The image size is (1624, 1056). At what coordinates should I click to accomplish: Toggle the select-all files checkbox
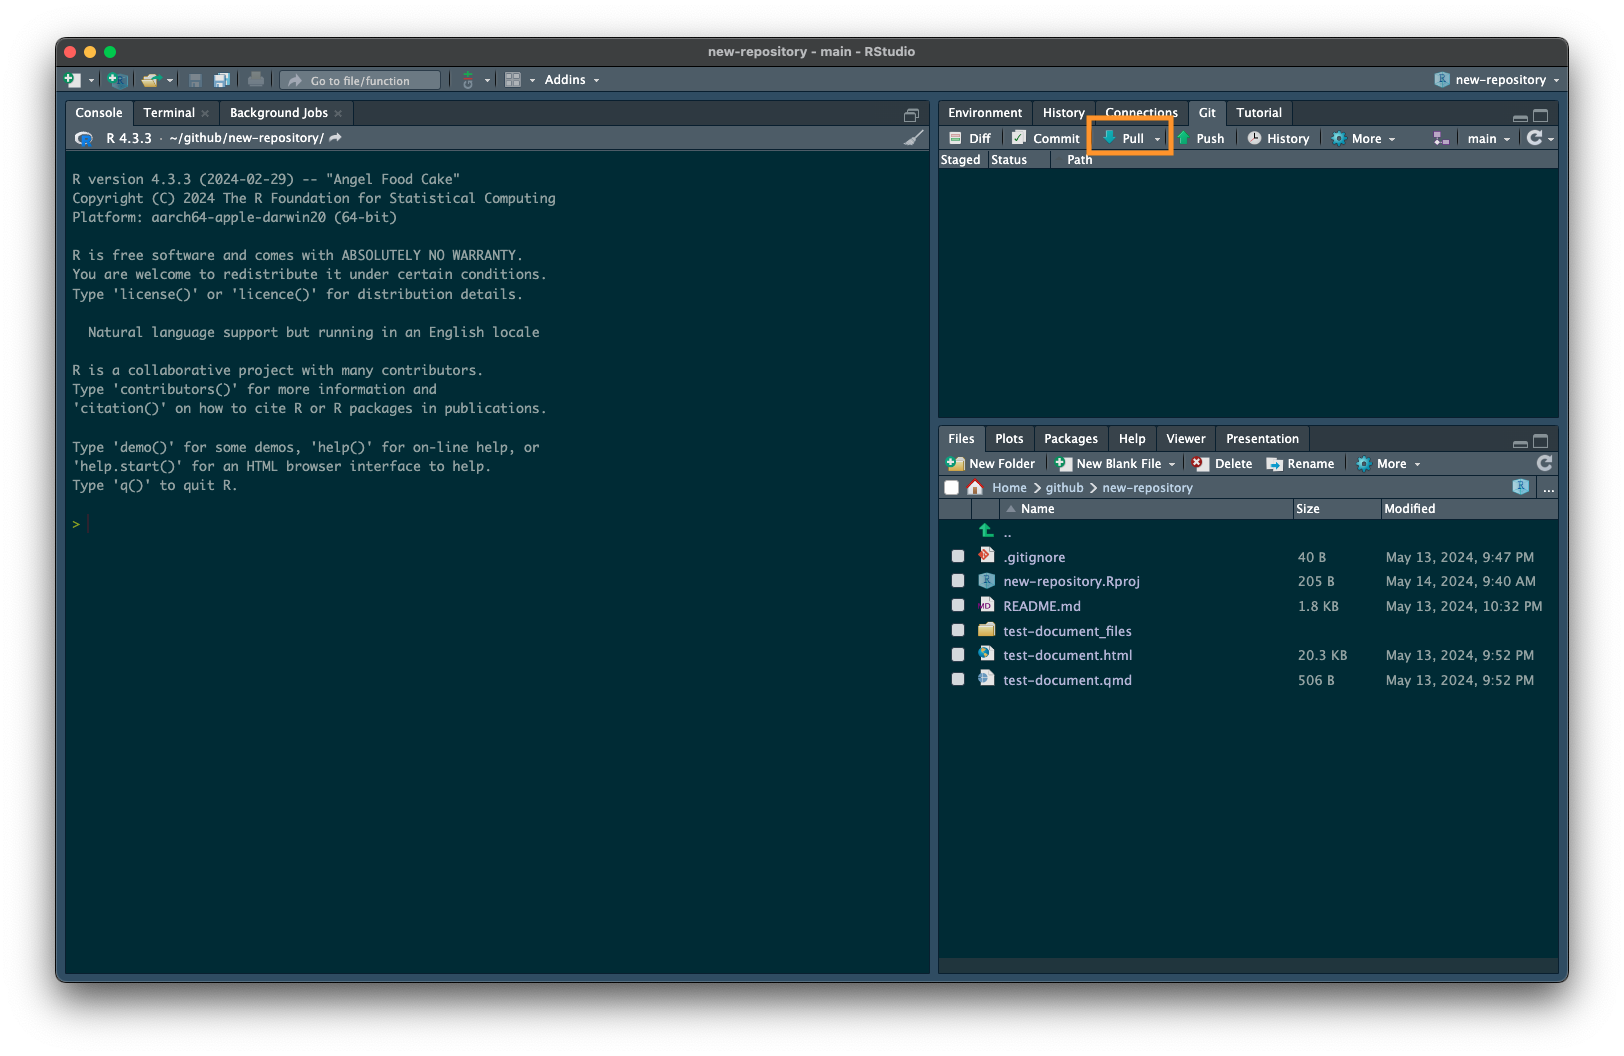click(951, 488)
